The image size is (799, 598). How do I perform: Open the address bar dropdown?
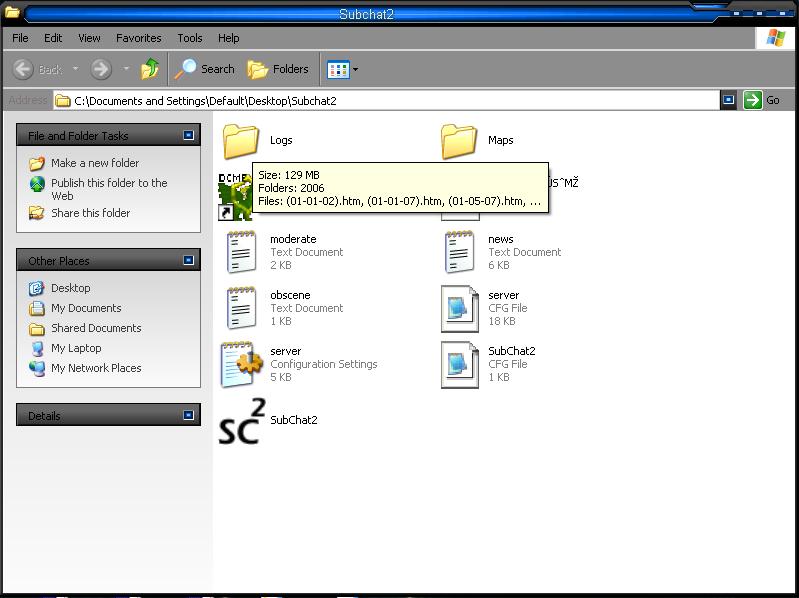729,100
